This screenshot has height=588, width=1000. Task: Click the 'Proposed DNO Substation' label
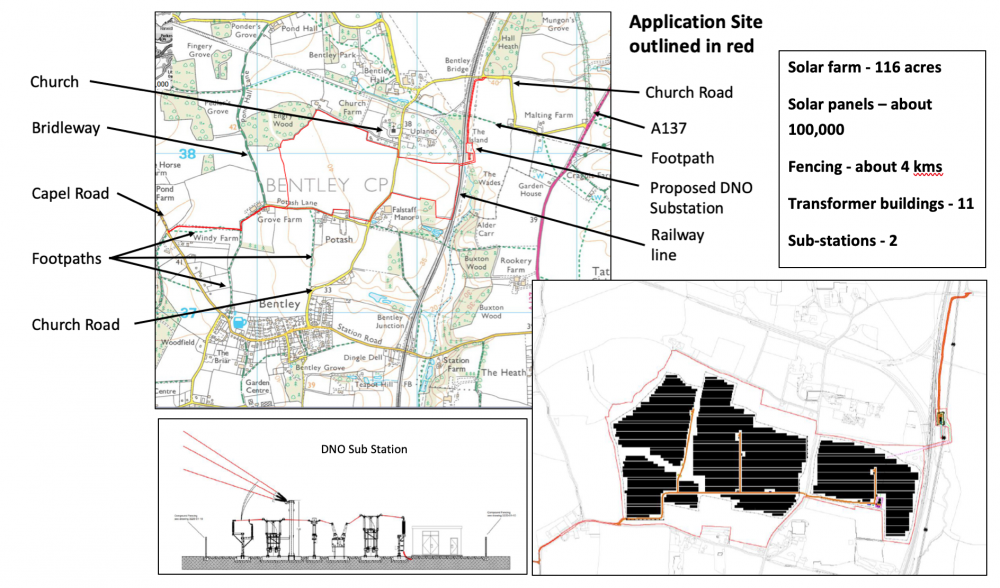(701, 198)
